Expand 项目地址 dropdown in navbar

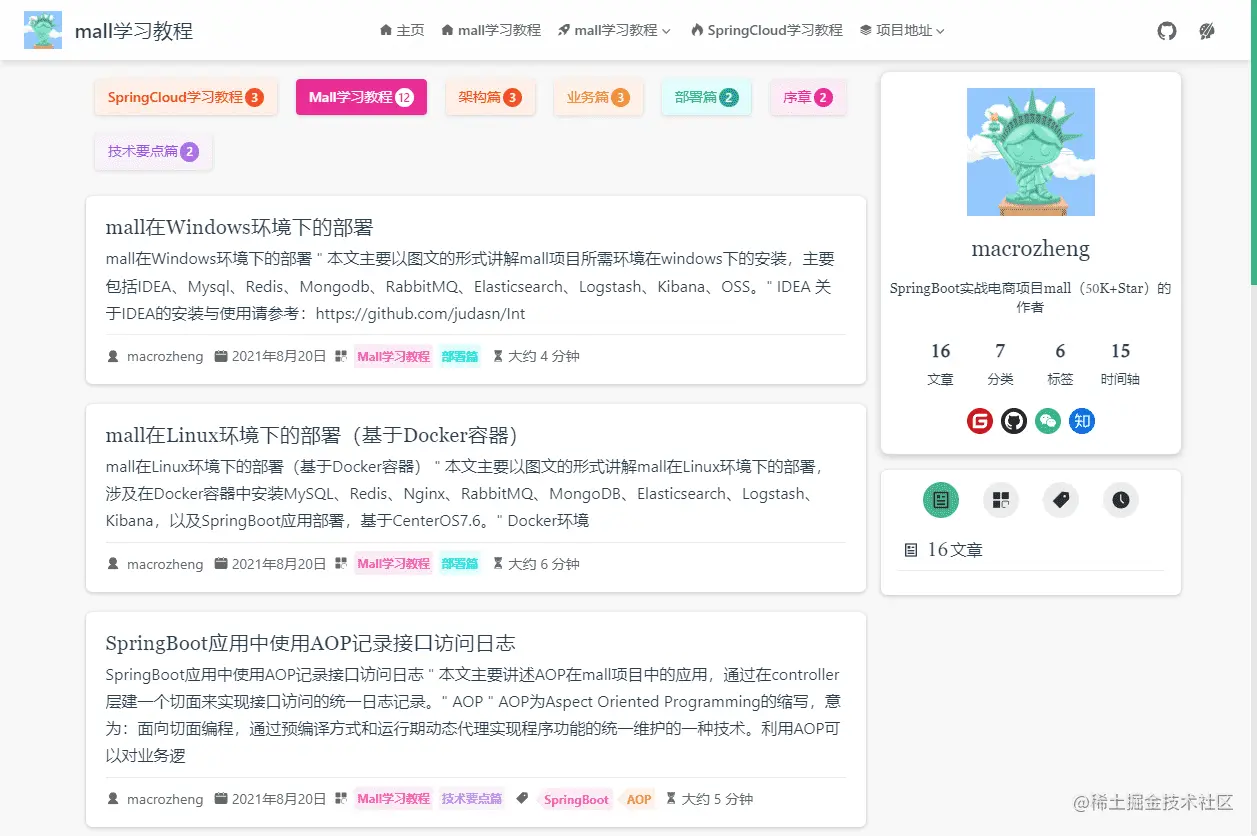pyautogui.click(x=902, y=31)
